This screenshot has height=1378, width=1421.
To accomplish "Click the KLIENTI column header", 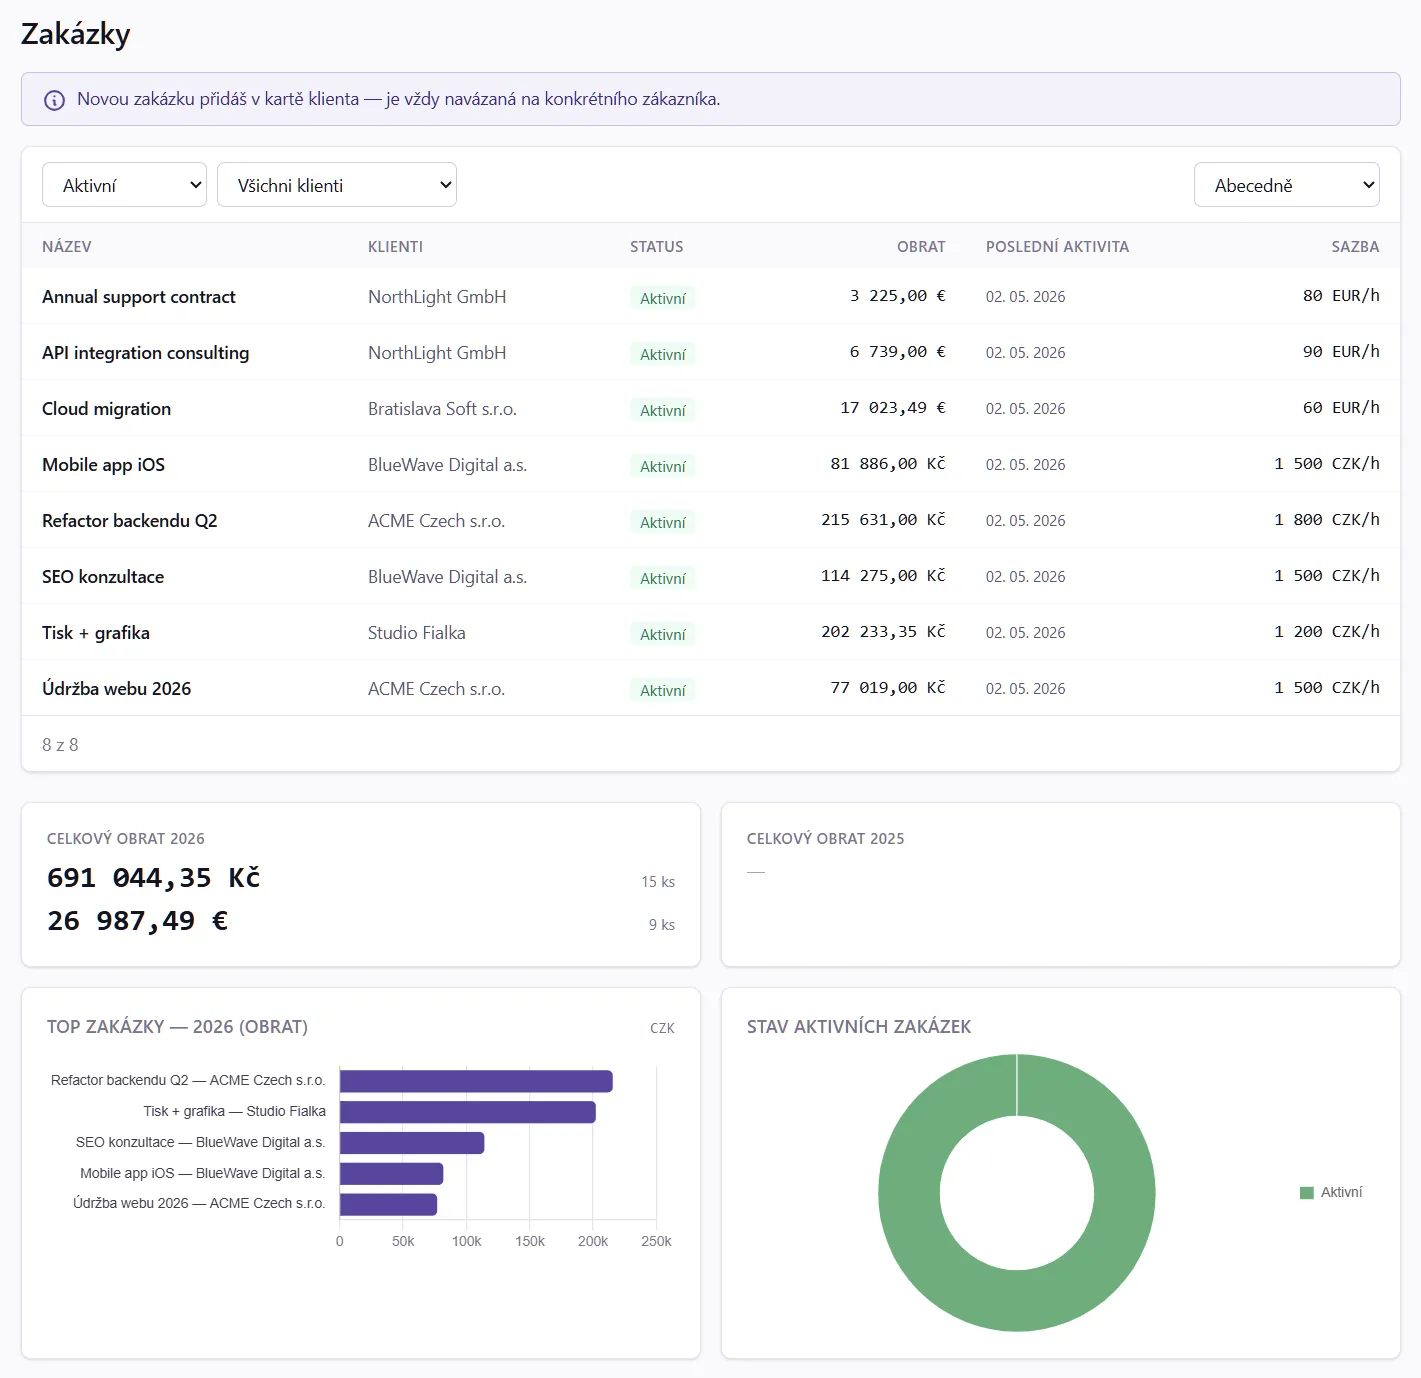I will pos(395,247).
